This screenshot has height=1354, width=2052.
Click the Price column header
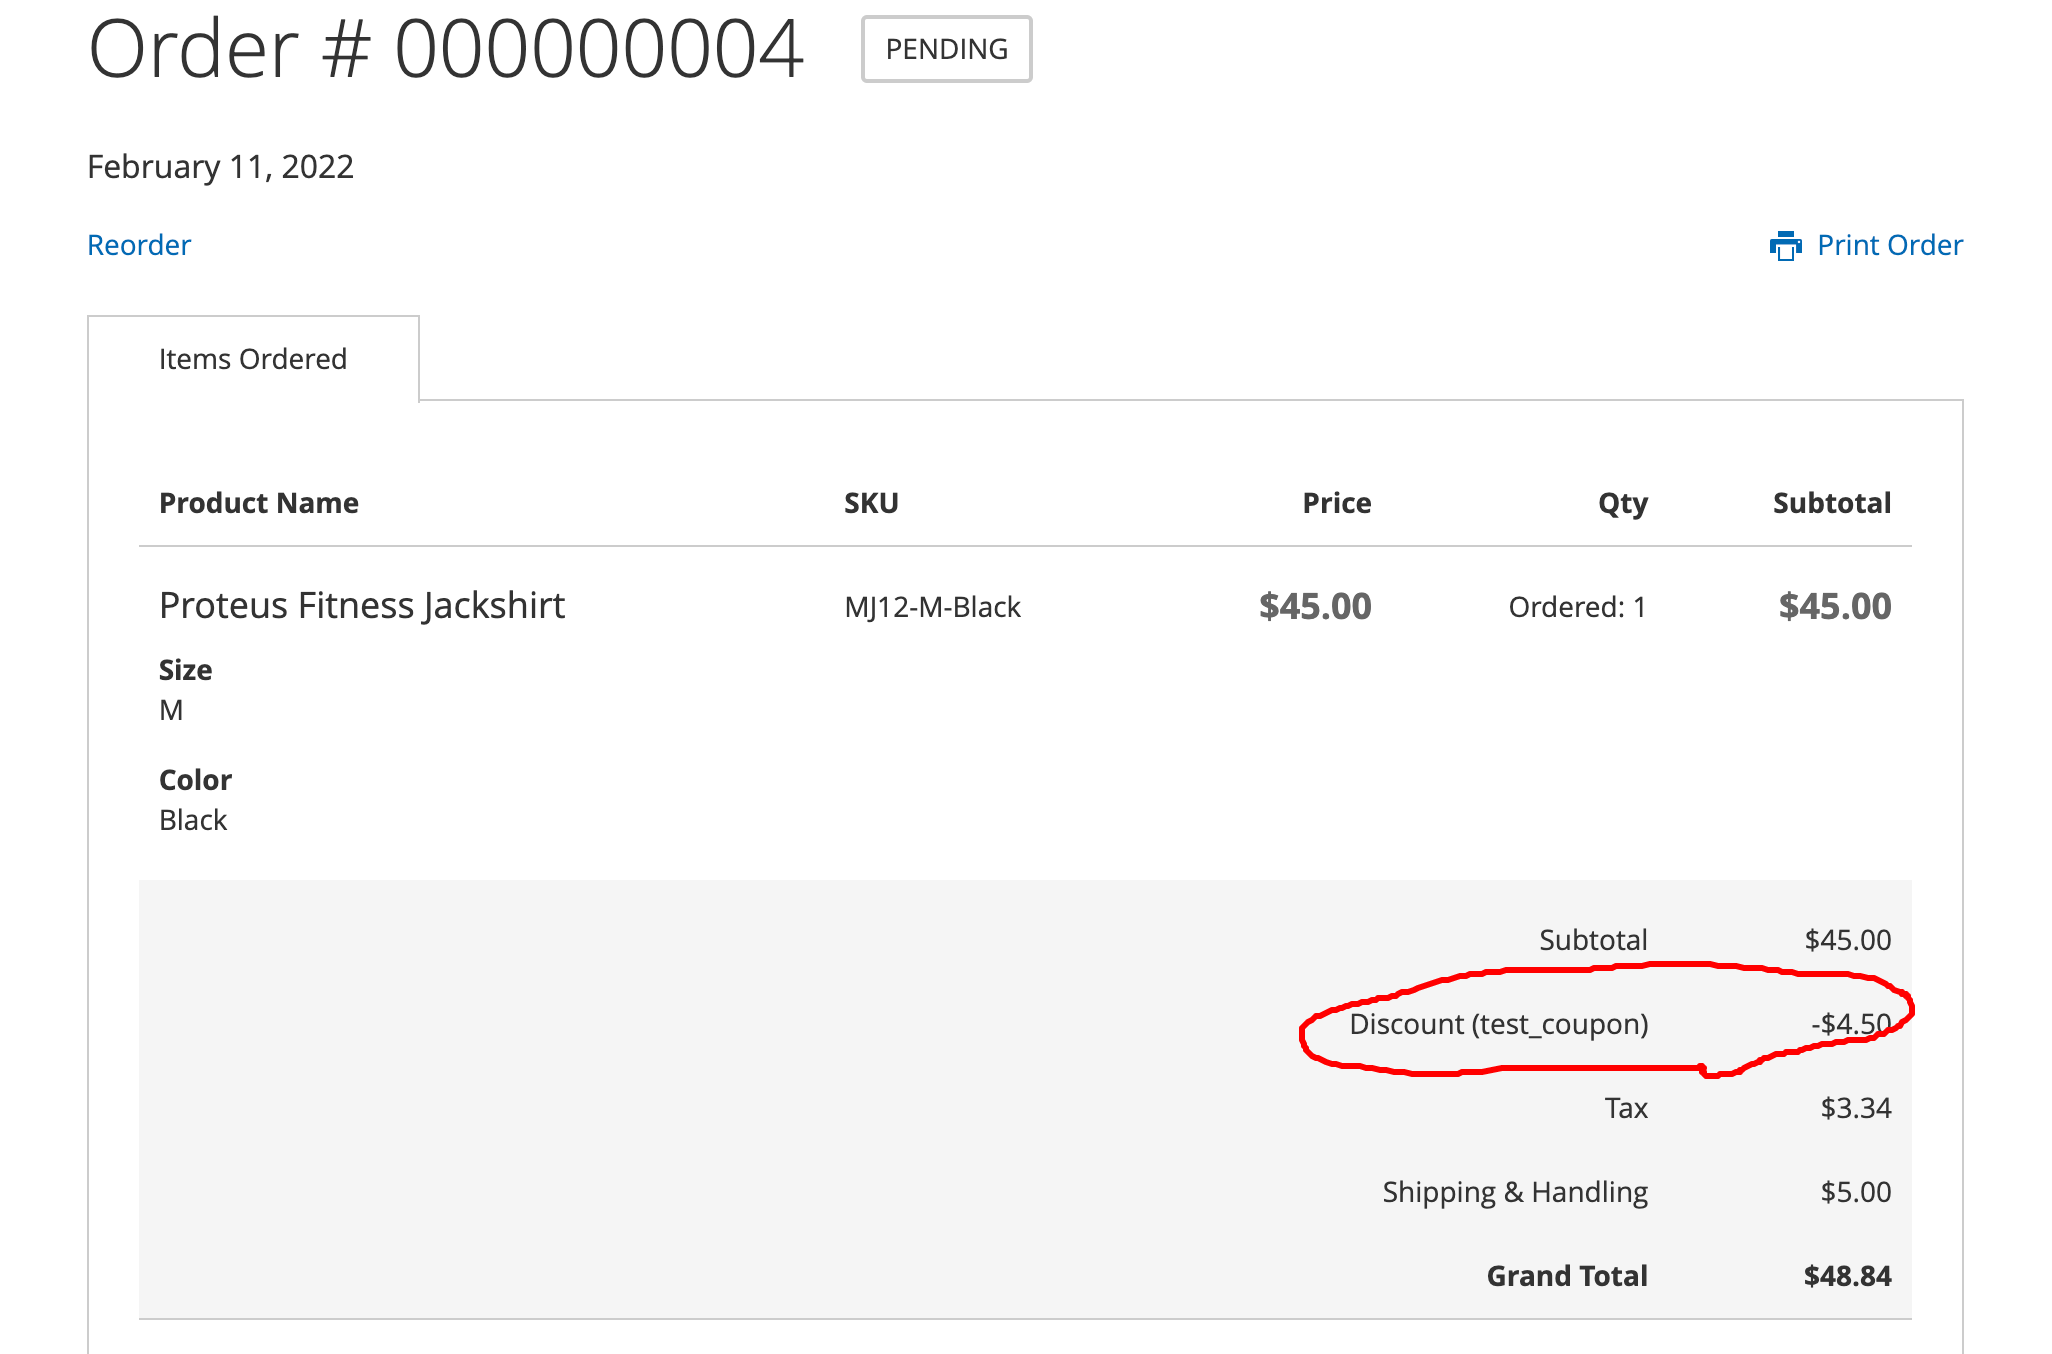click(x=1336, y=502)
